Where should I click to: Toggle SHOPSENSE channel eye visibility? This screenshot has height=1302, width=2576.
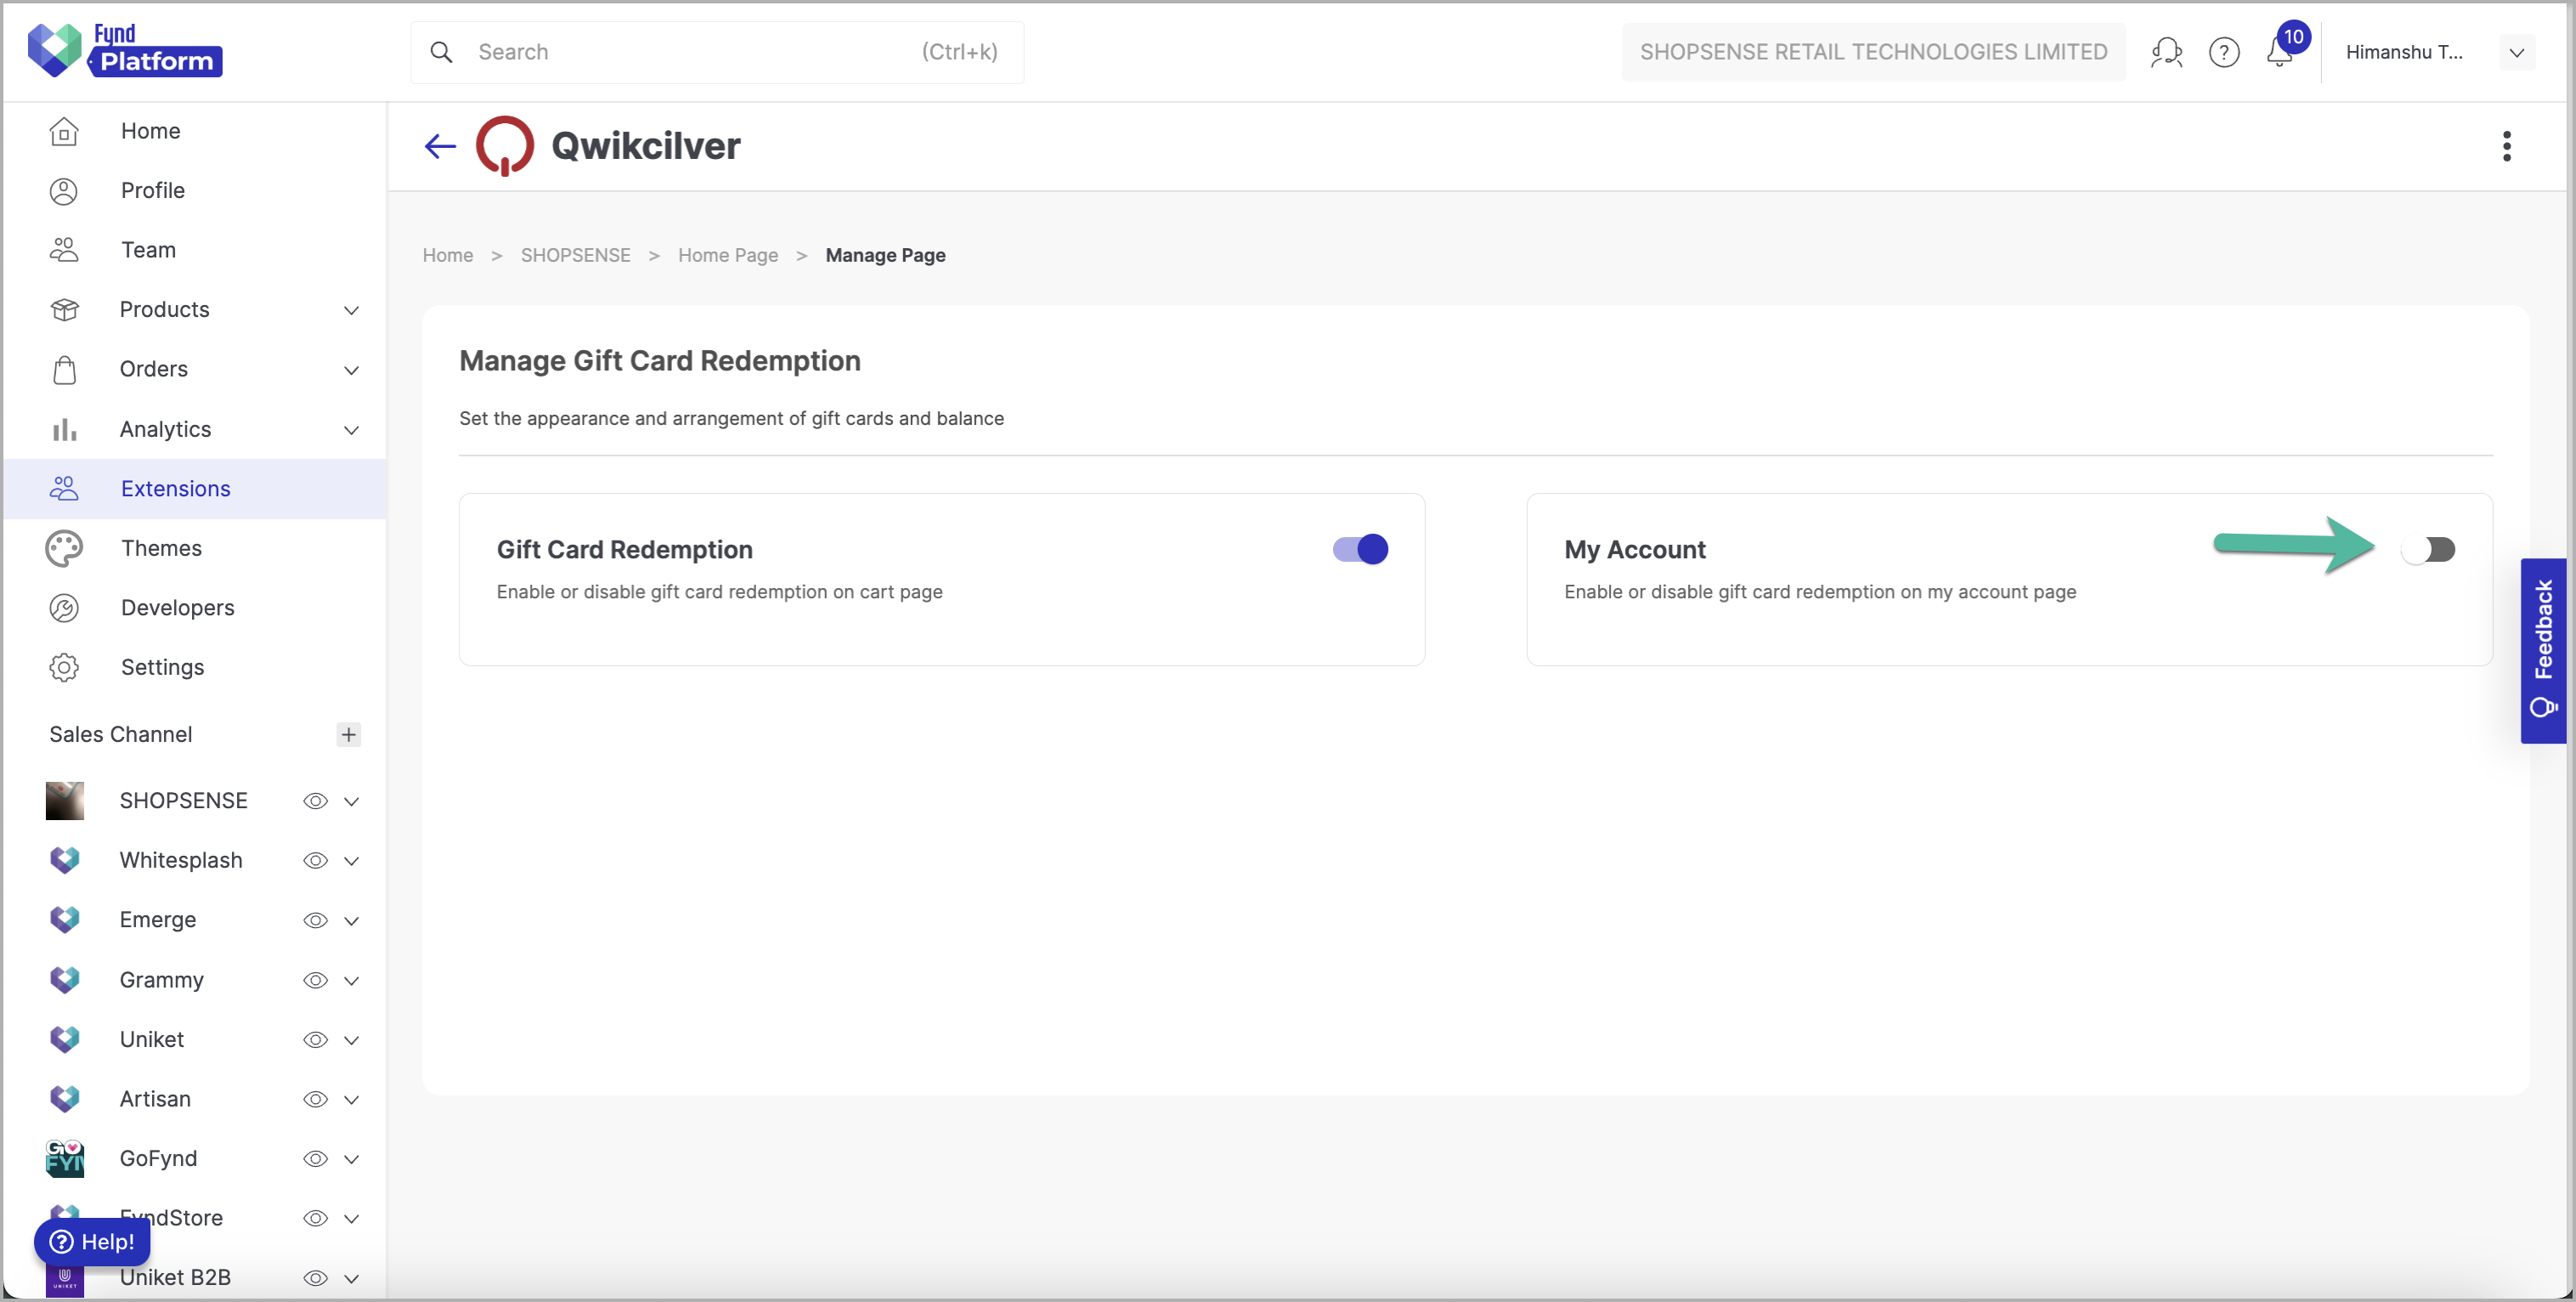(x=315, y=801)
